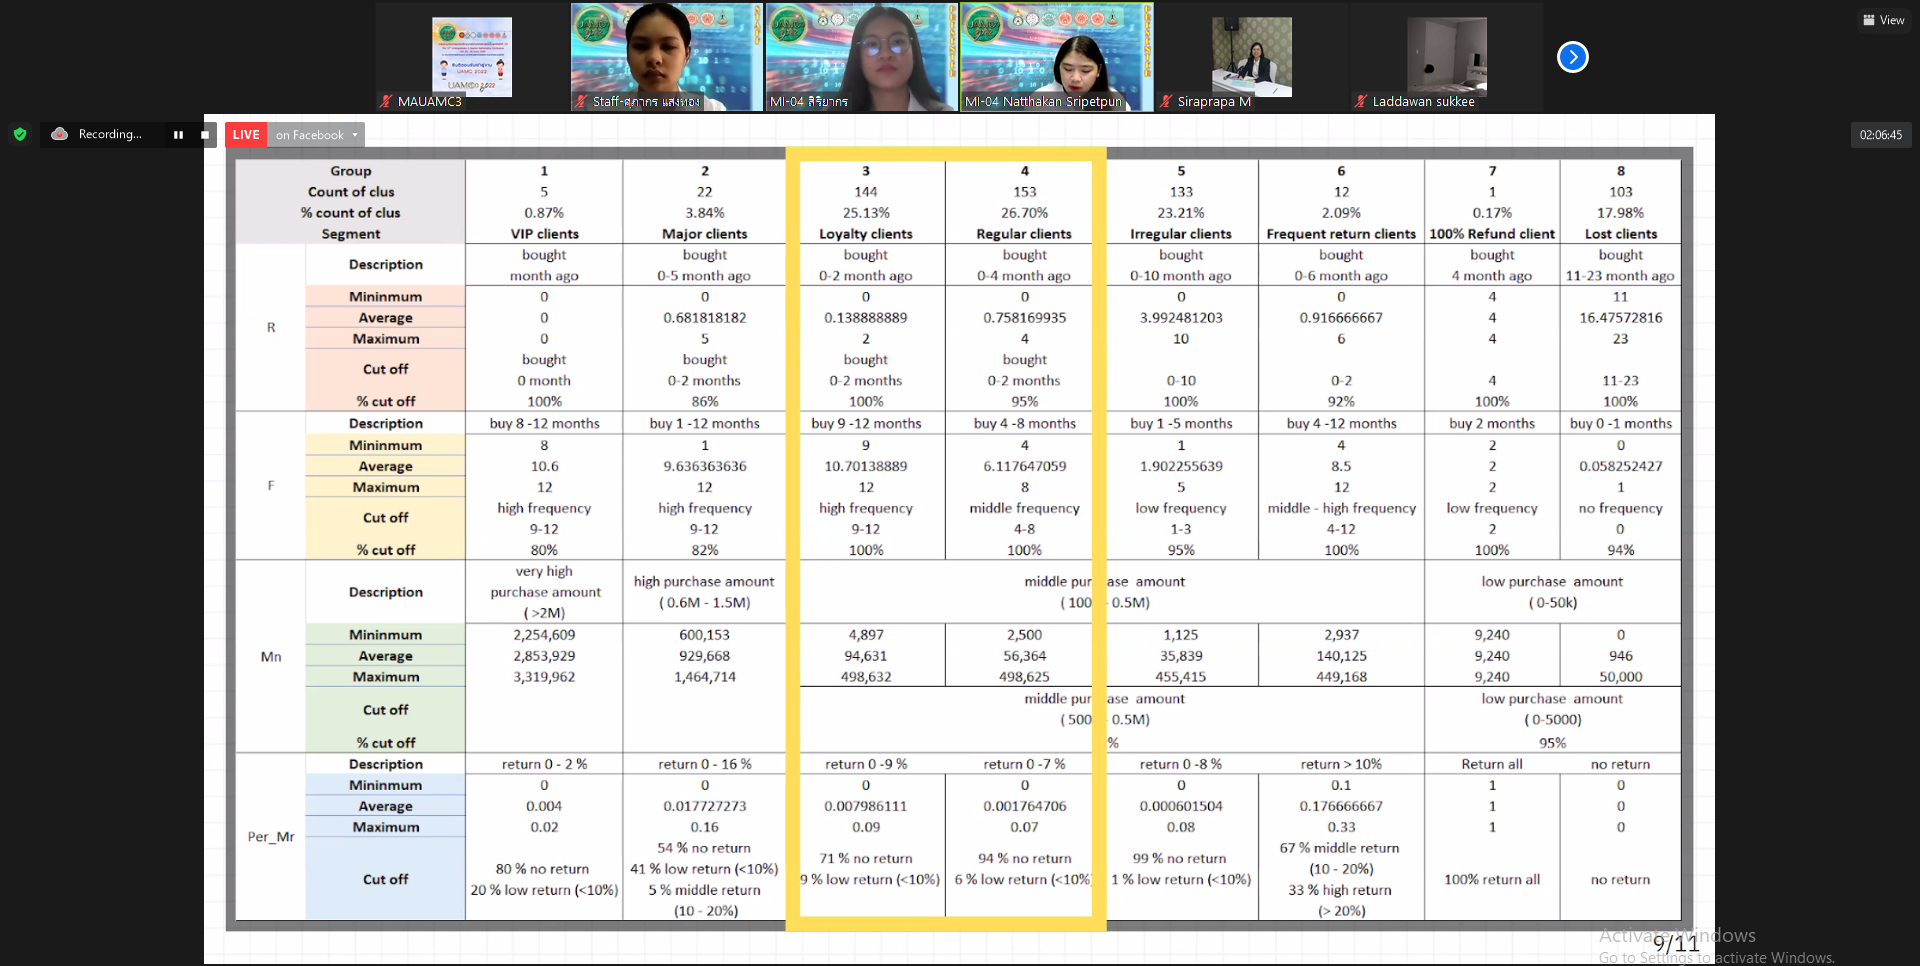This screenshot has width=1920, height=966.
Task: Pause the recording
Action: tap(178, 135)
